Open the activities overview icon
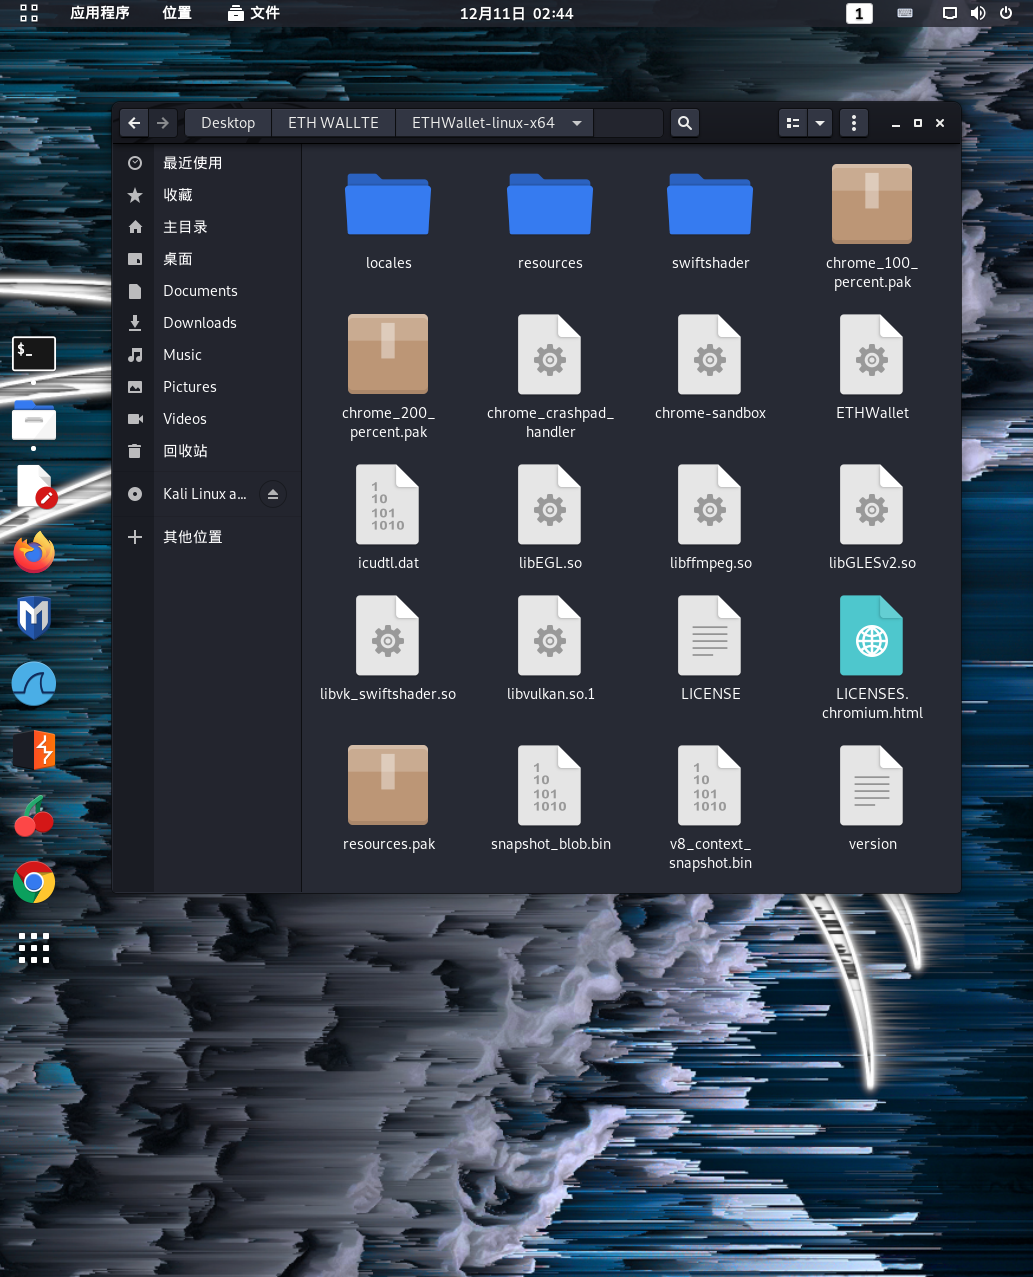1033x1277 pixels. (29, 13)
